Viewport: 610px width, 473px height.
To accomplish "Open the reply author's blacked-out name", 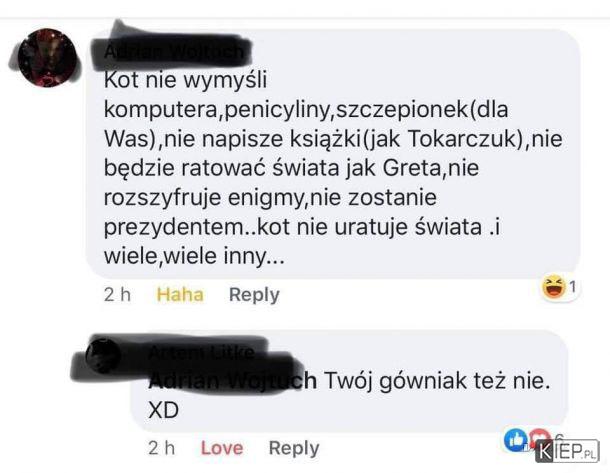I will click(201, 352).
